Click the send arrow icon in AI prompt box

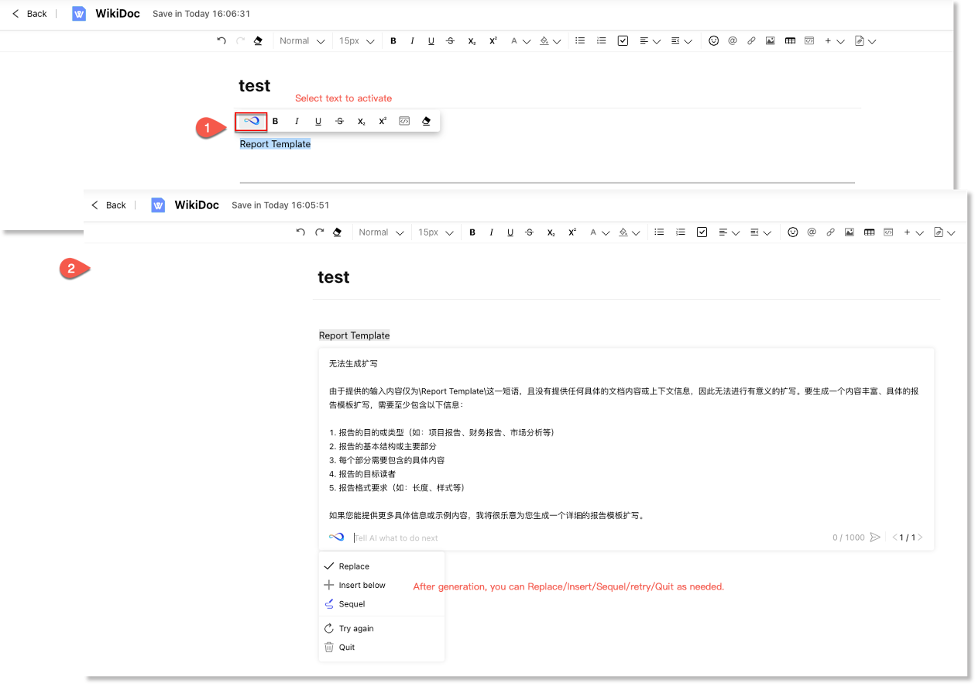click(875, 537)
